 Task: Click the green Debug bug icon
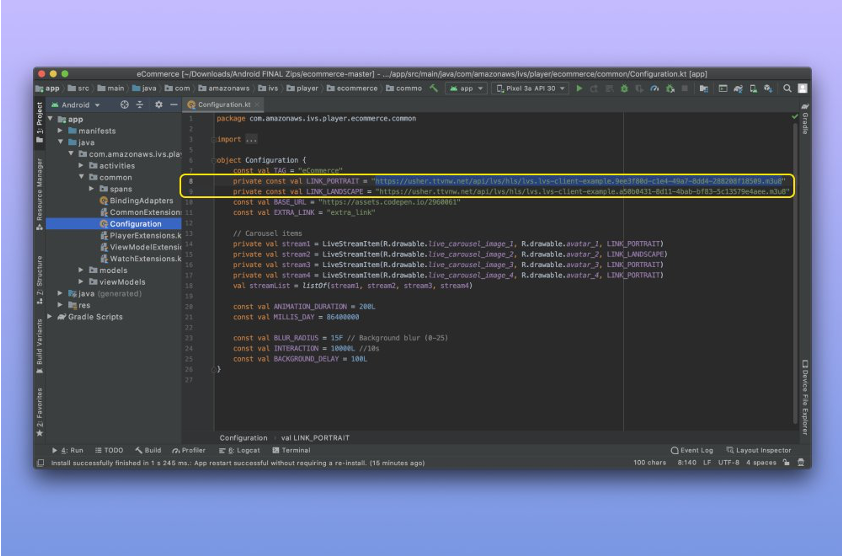(x=624, y=88)
